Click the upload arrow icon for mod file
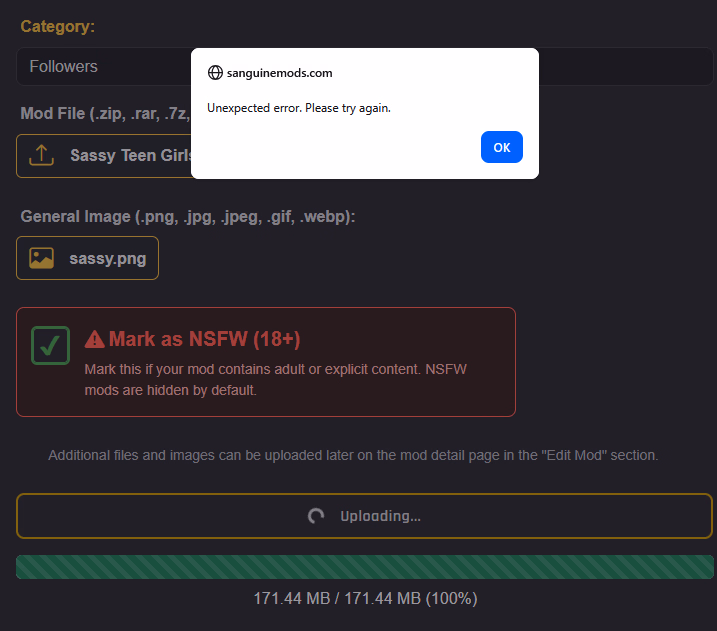717x631 pixels. [42, 155]
